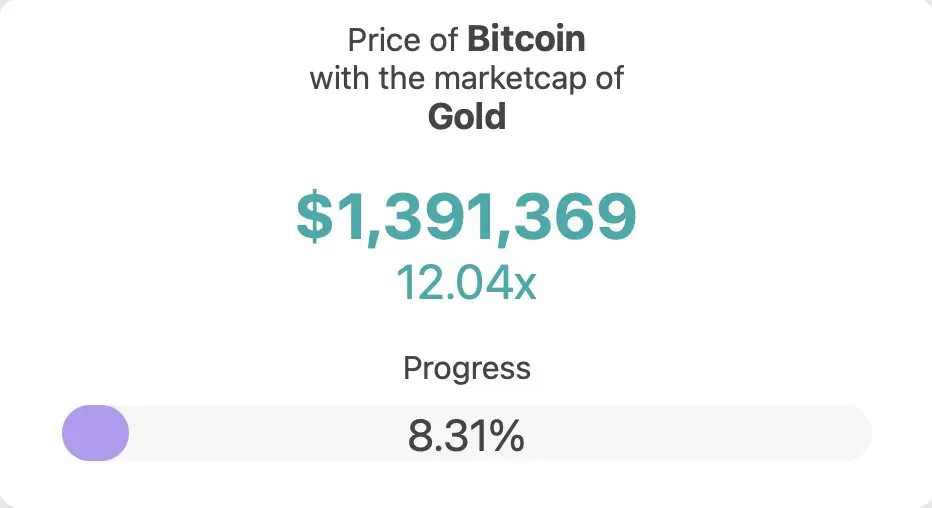Screen dimensions: 932x508
Task: Click the leading 12 of the multiplier
Action: tap(419, 282)
